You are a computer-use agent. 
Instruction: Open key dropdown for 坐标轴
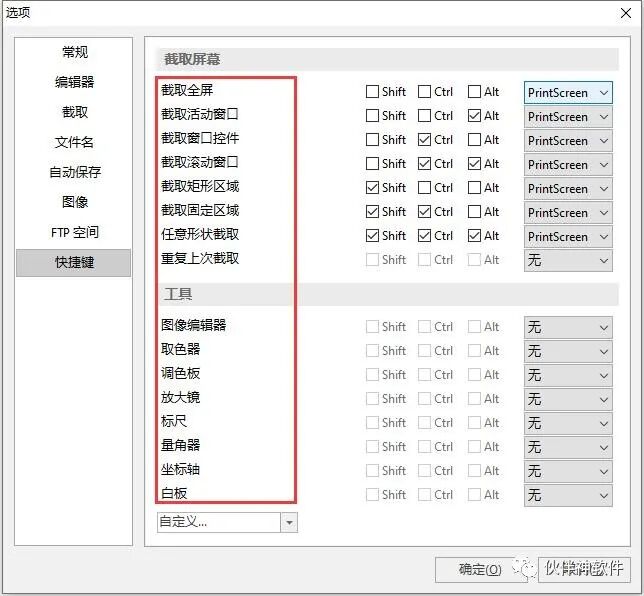[568, 472]
